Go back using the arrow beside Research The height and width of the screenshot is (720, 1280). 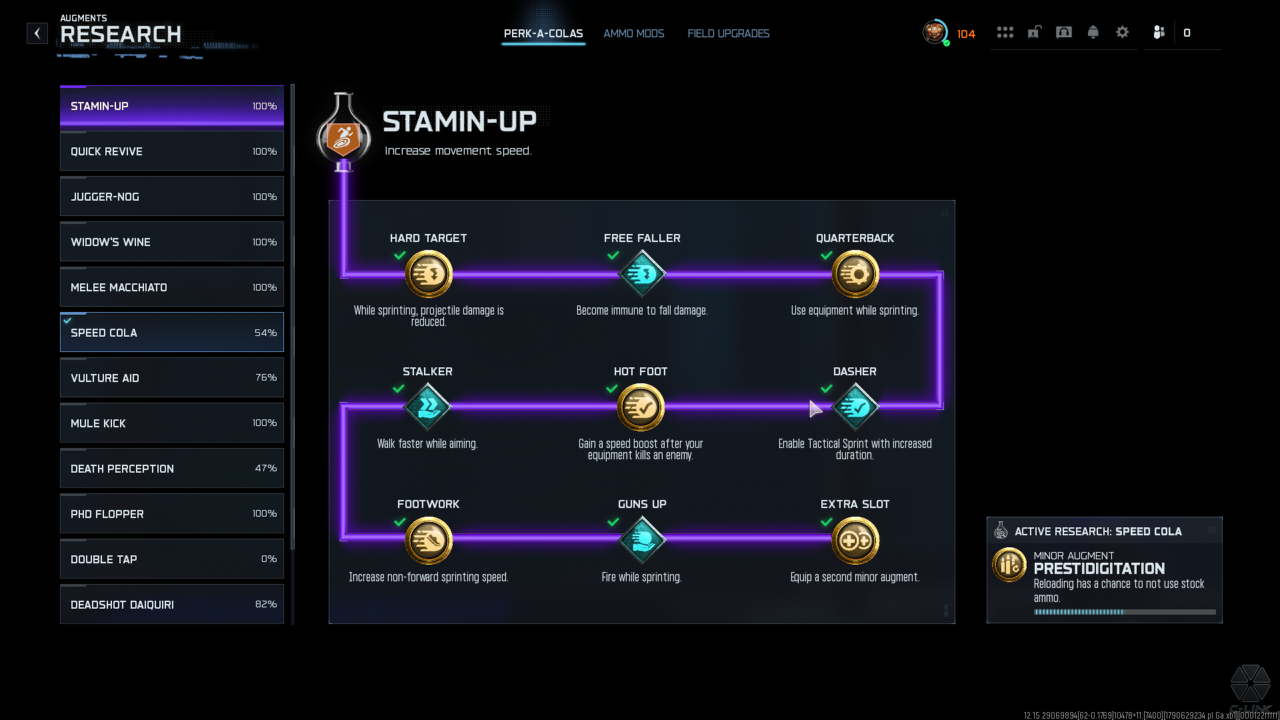click(x=37, y=33)
